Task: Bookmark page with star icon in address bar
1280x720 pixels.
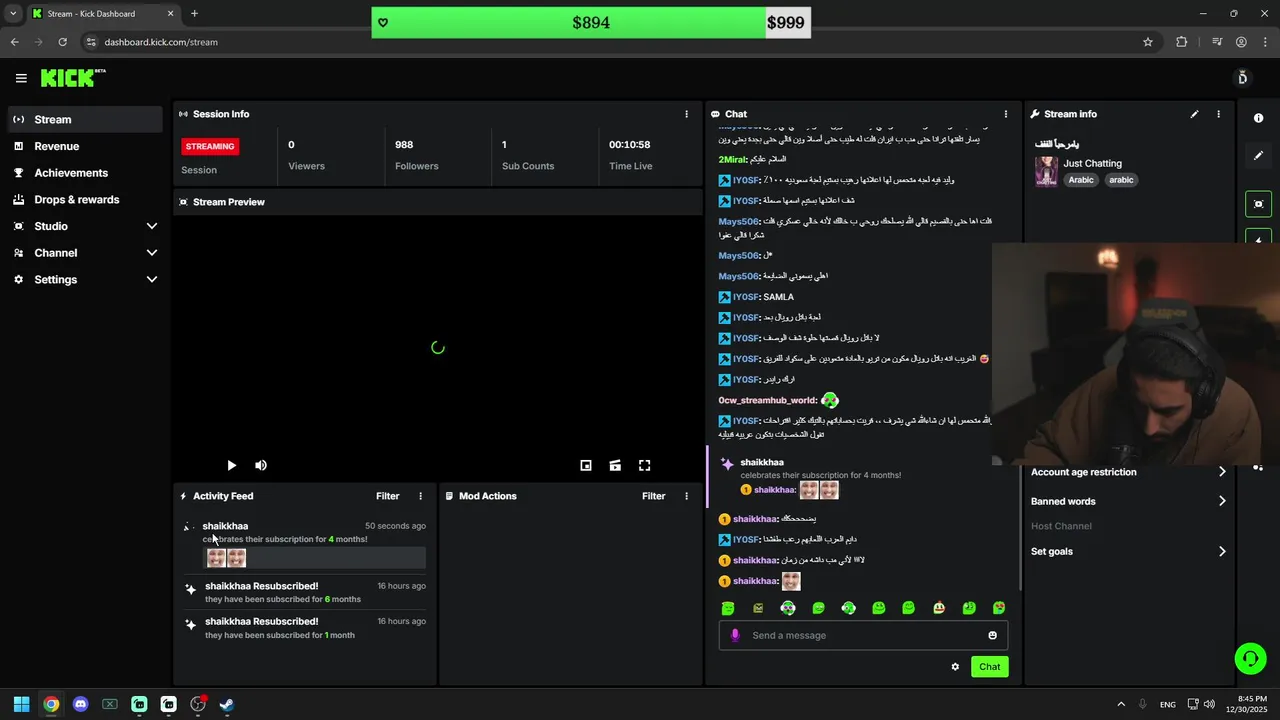Action: 1148,42
